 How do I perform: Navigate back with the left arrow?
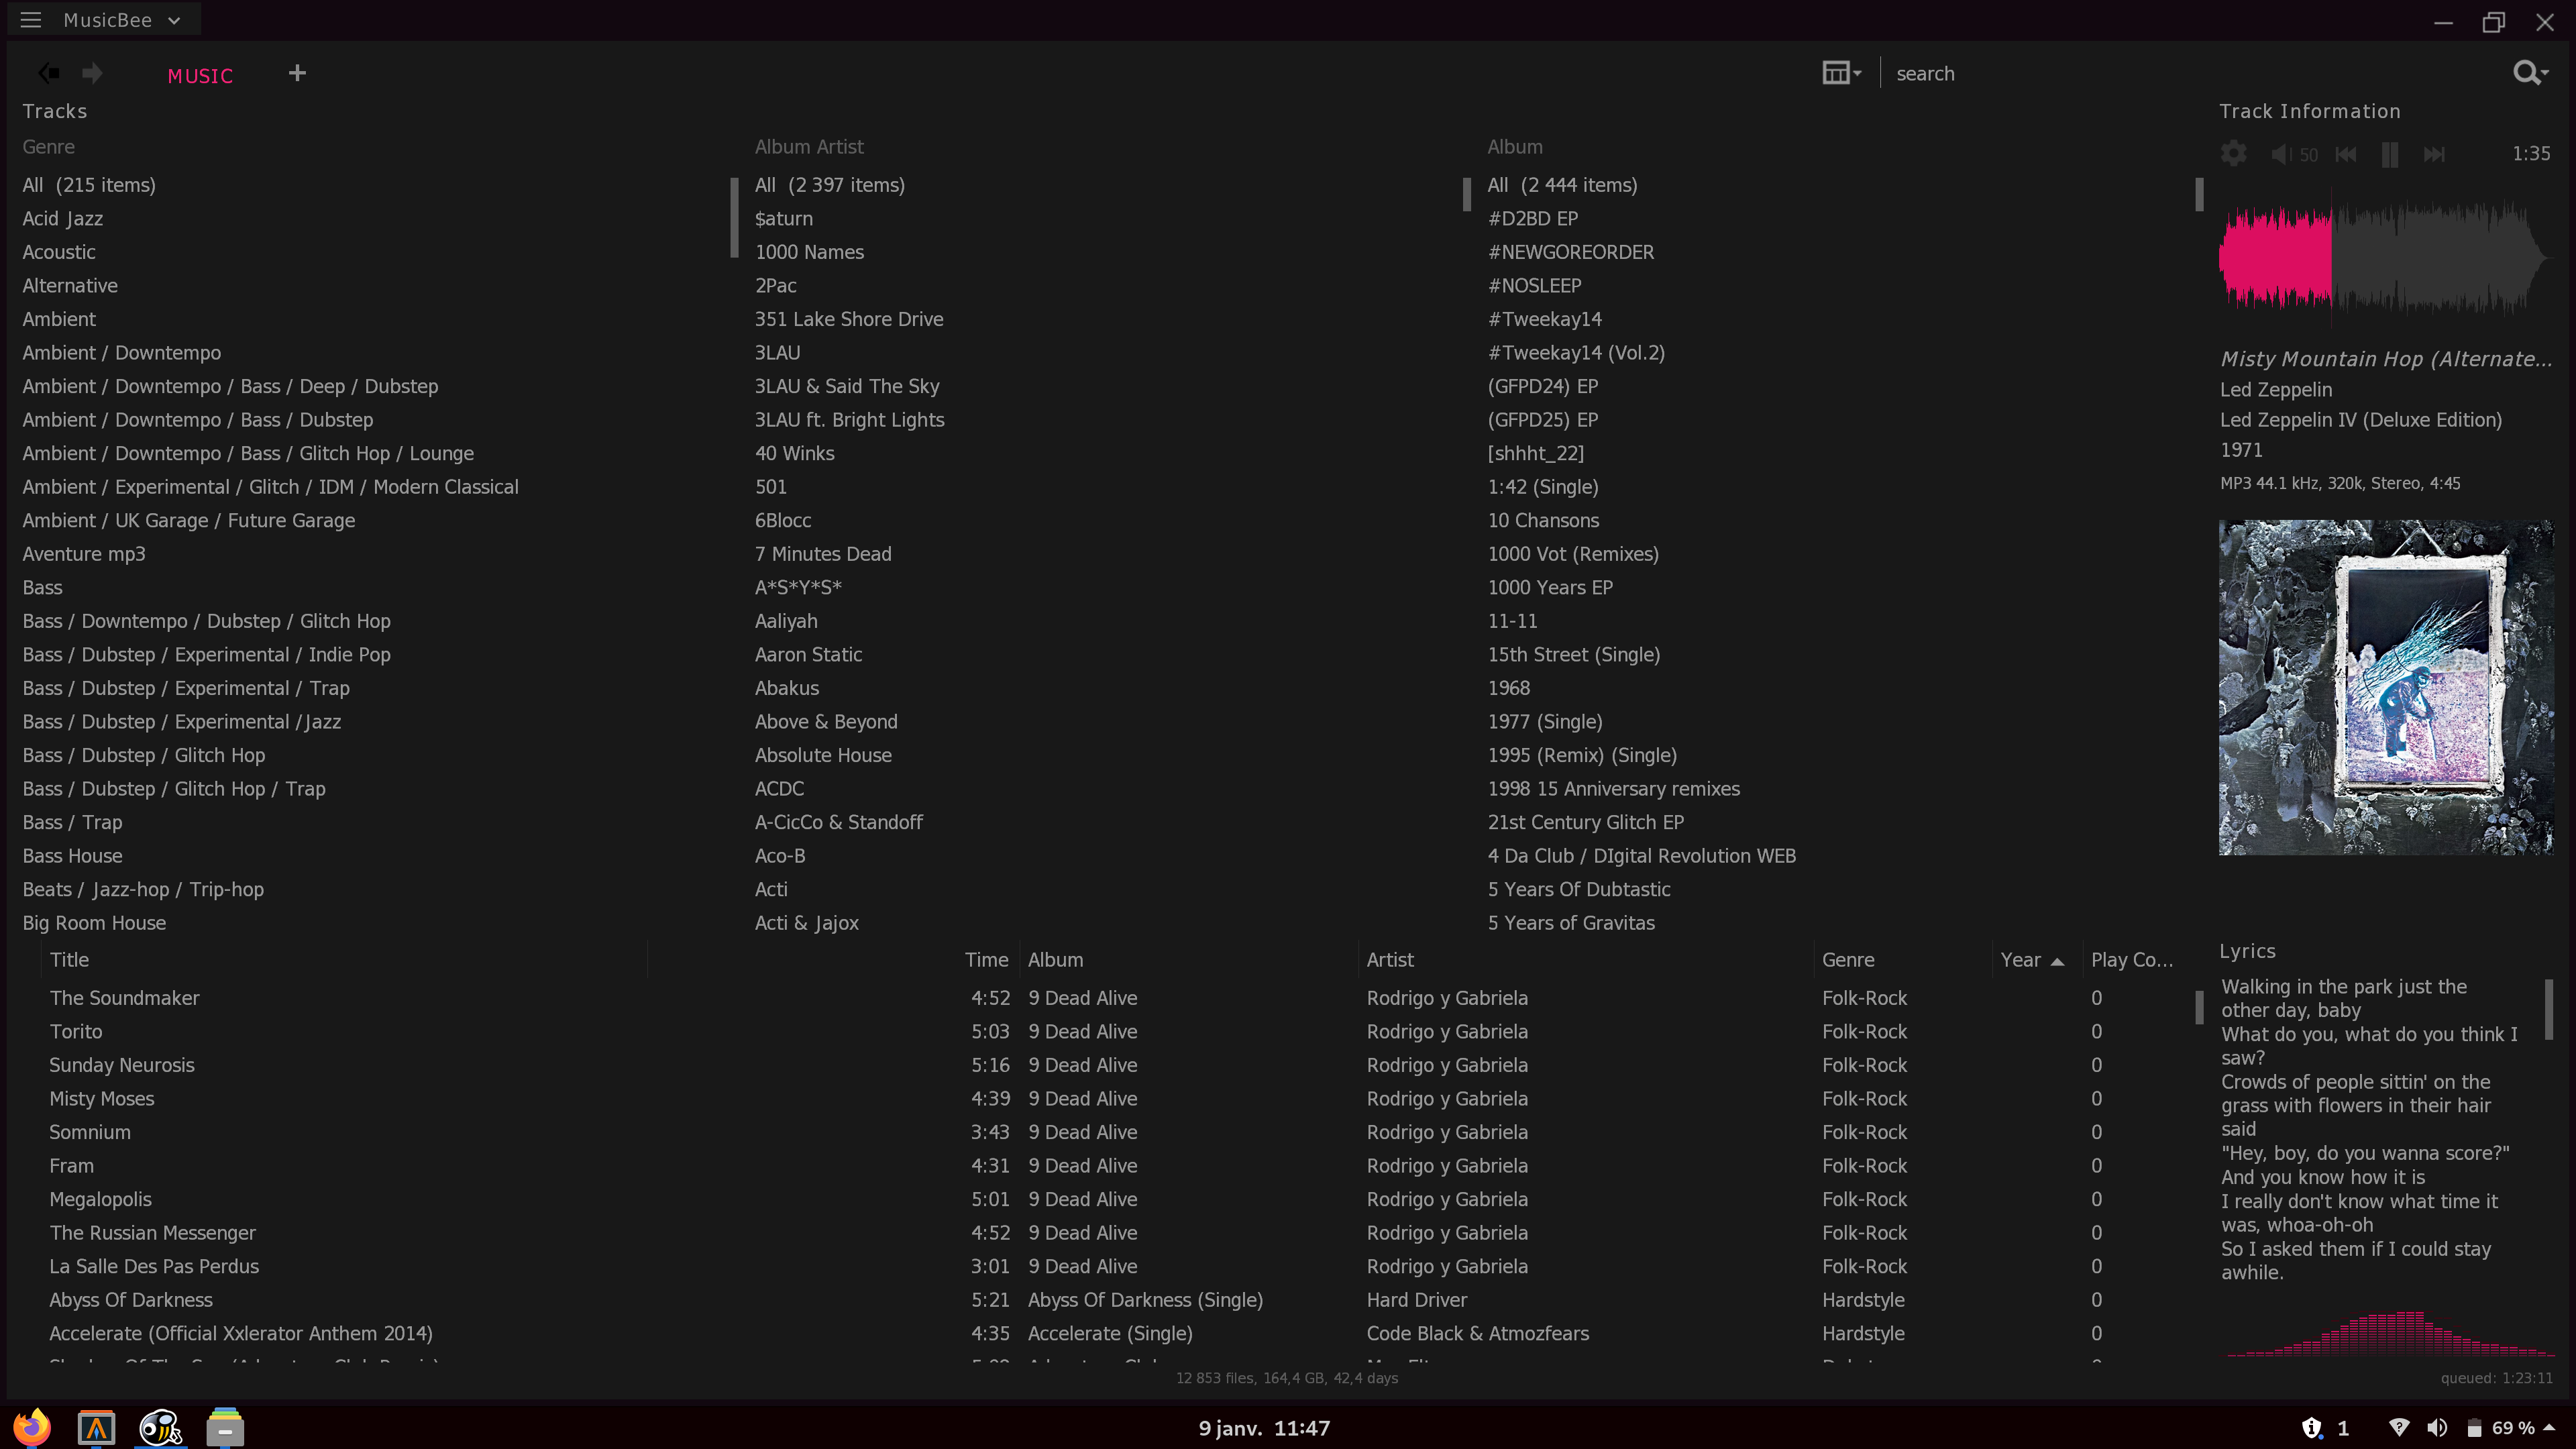pyautogui.click(x=48, y=73)
